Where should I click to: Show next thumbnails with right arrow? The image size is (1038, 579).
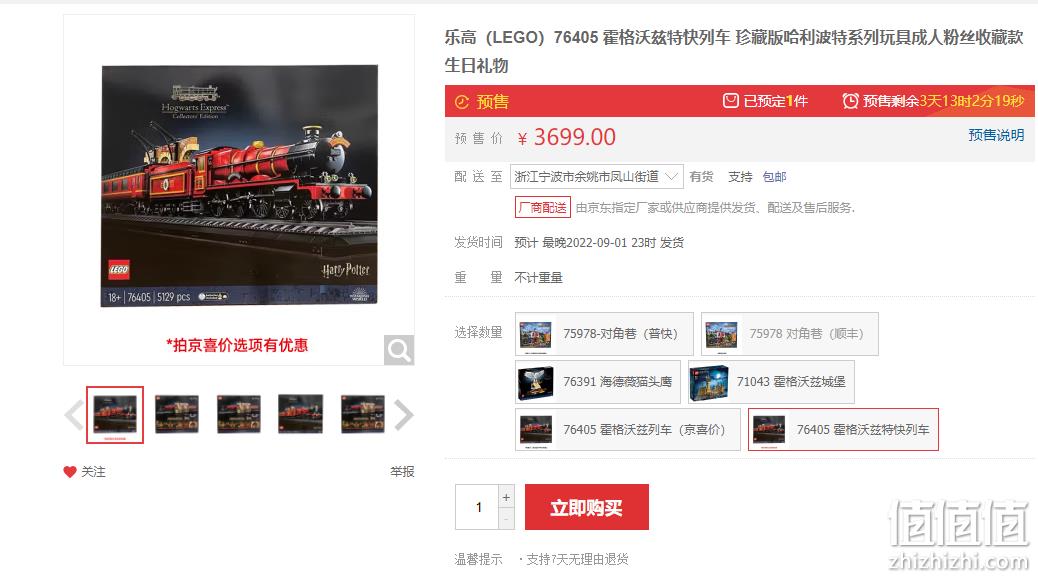[x=403, y=416]
